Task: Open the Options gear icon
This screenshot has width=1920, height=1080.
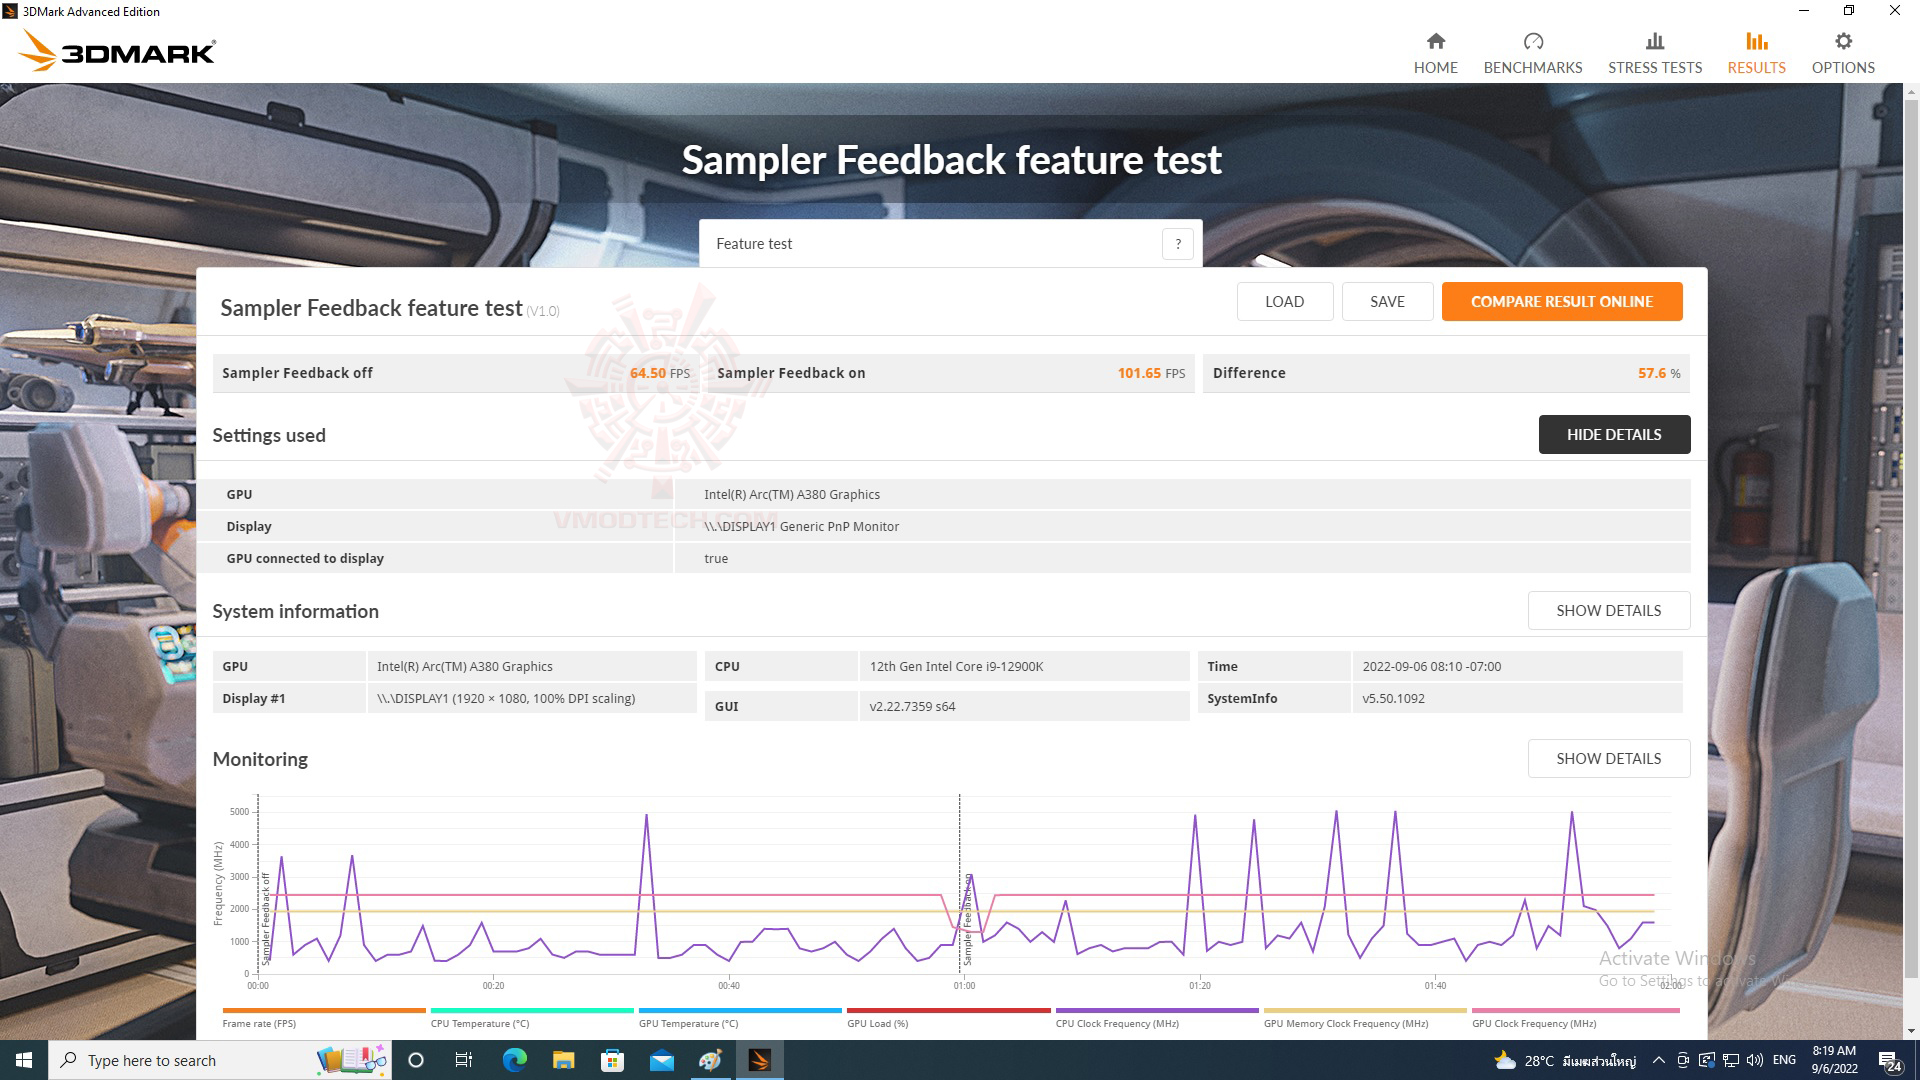Action: pos(1842,41)
